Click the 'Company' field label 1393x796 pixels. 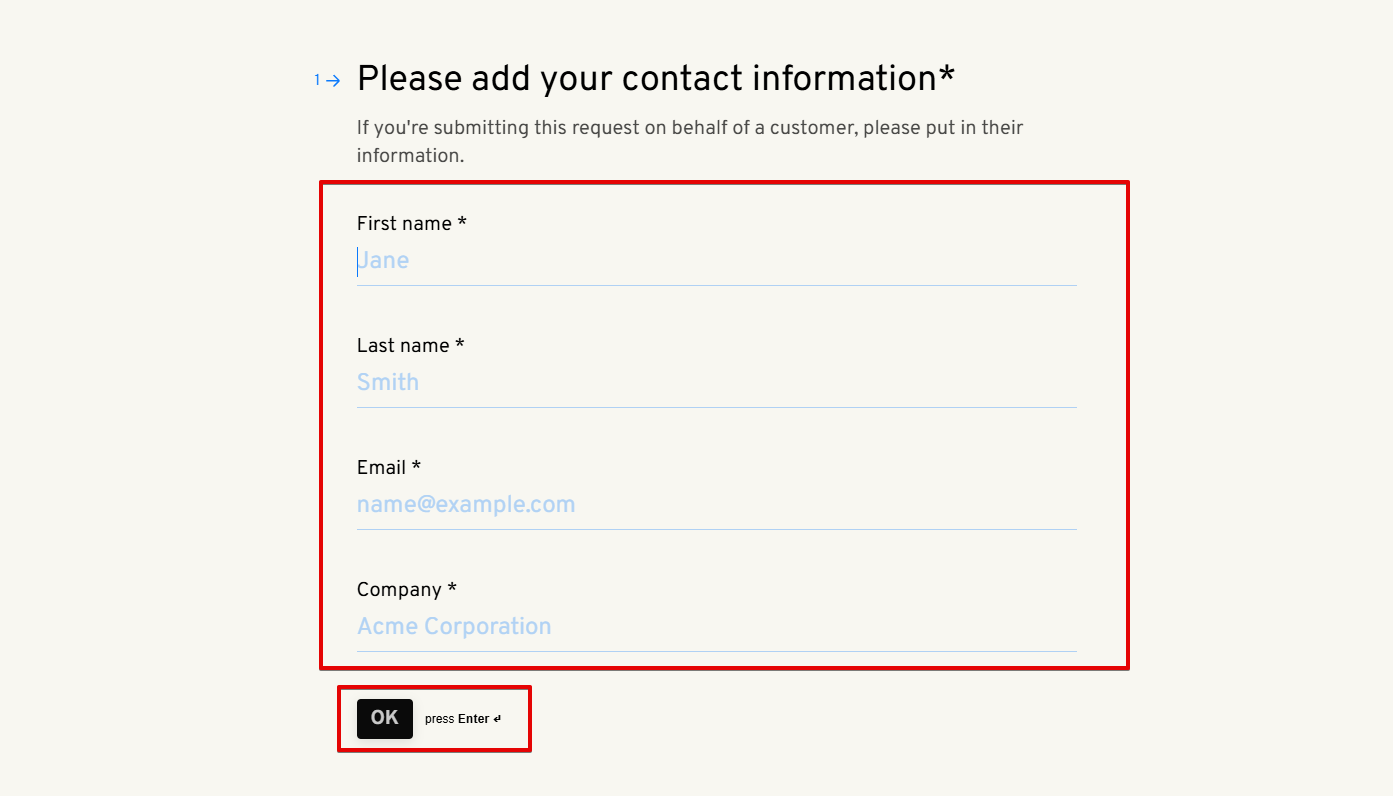pos(399,590)
